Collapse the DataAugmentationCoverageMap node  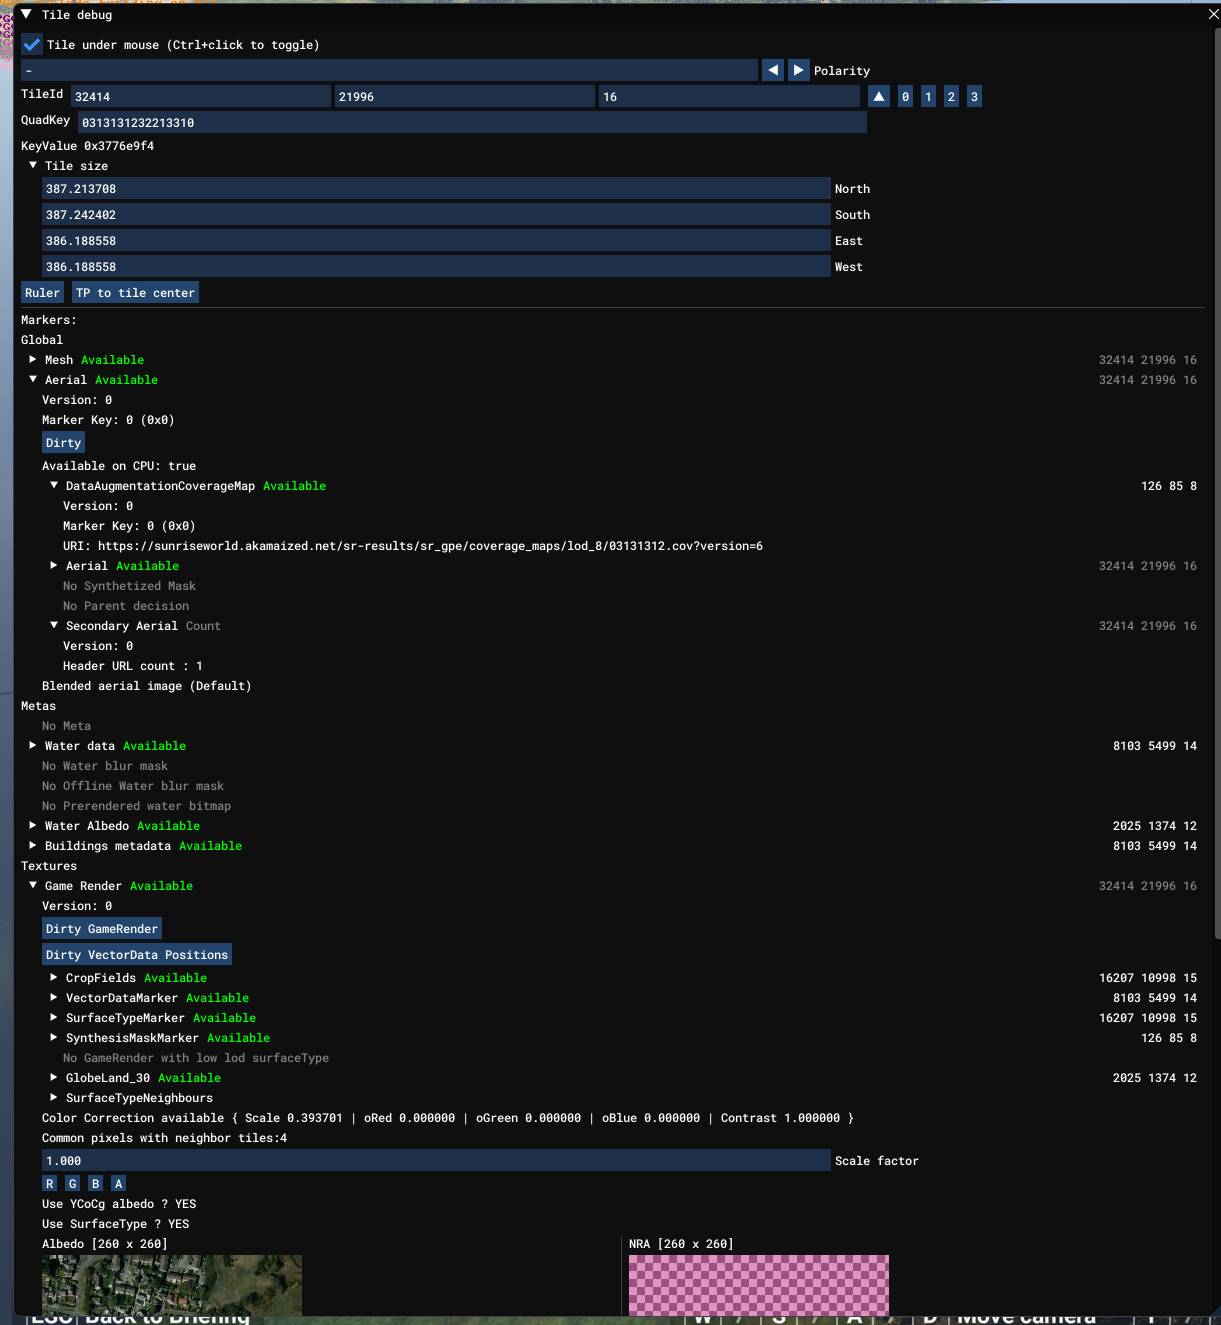click(54, 485)
